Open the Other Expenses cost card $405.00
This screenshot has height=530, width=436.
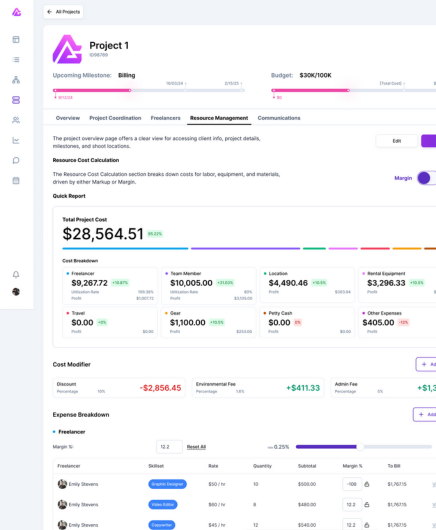pos(397,322)
